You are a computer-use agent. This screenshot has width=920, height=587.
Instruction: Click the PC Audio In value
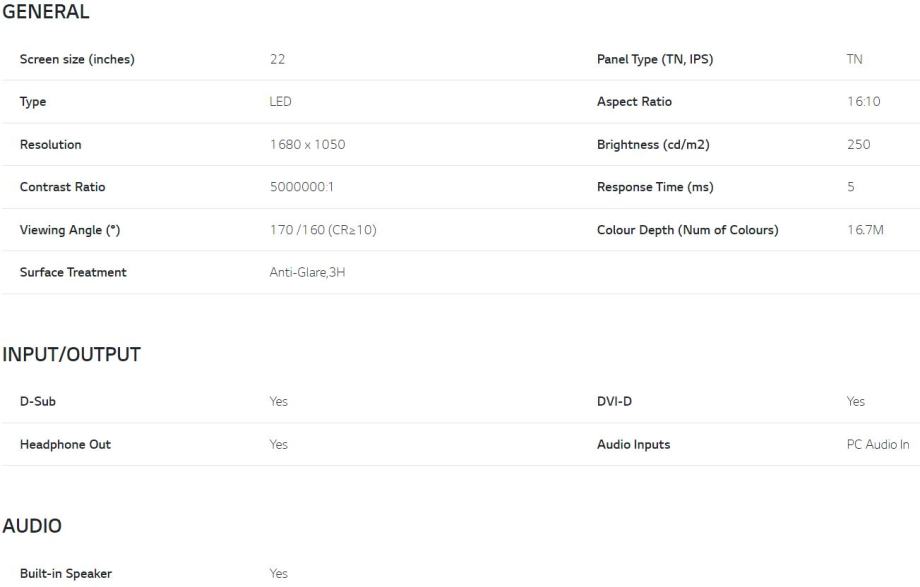pyautogui.click(x=878, y=444)
